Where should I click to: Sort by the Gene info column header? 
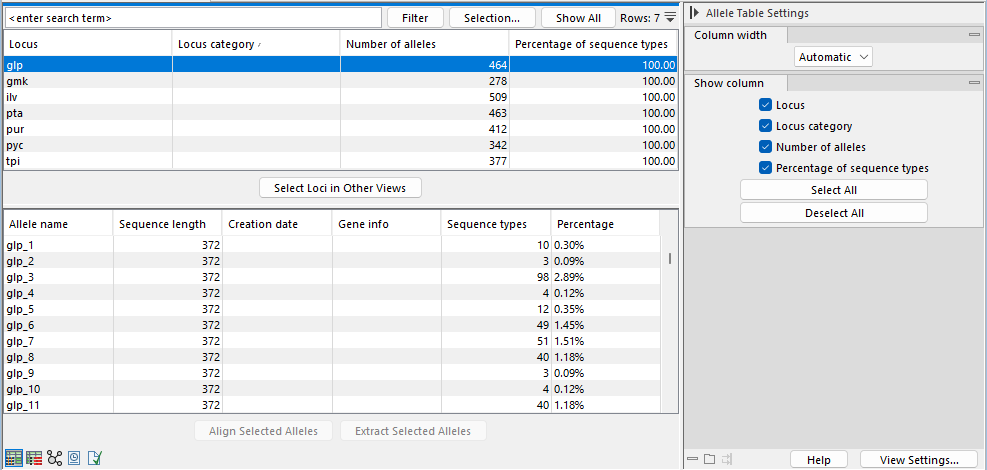tap(386, 225)
